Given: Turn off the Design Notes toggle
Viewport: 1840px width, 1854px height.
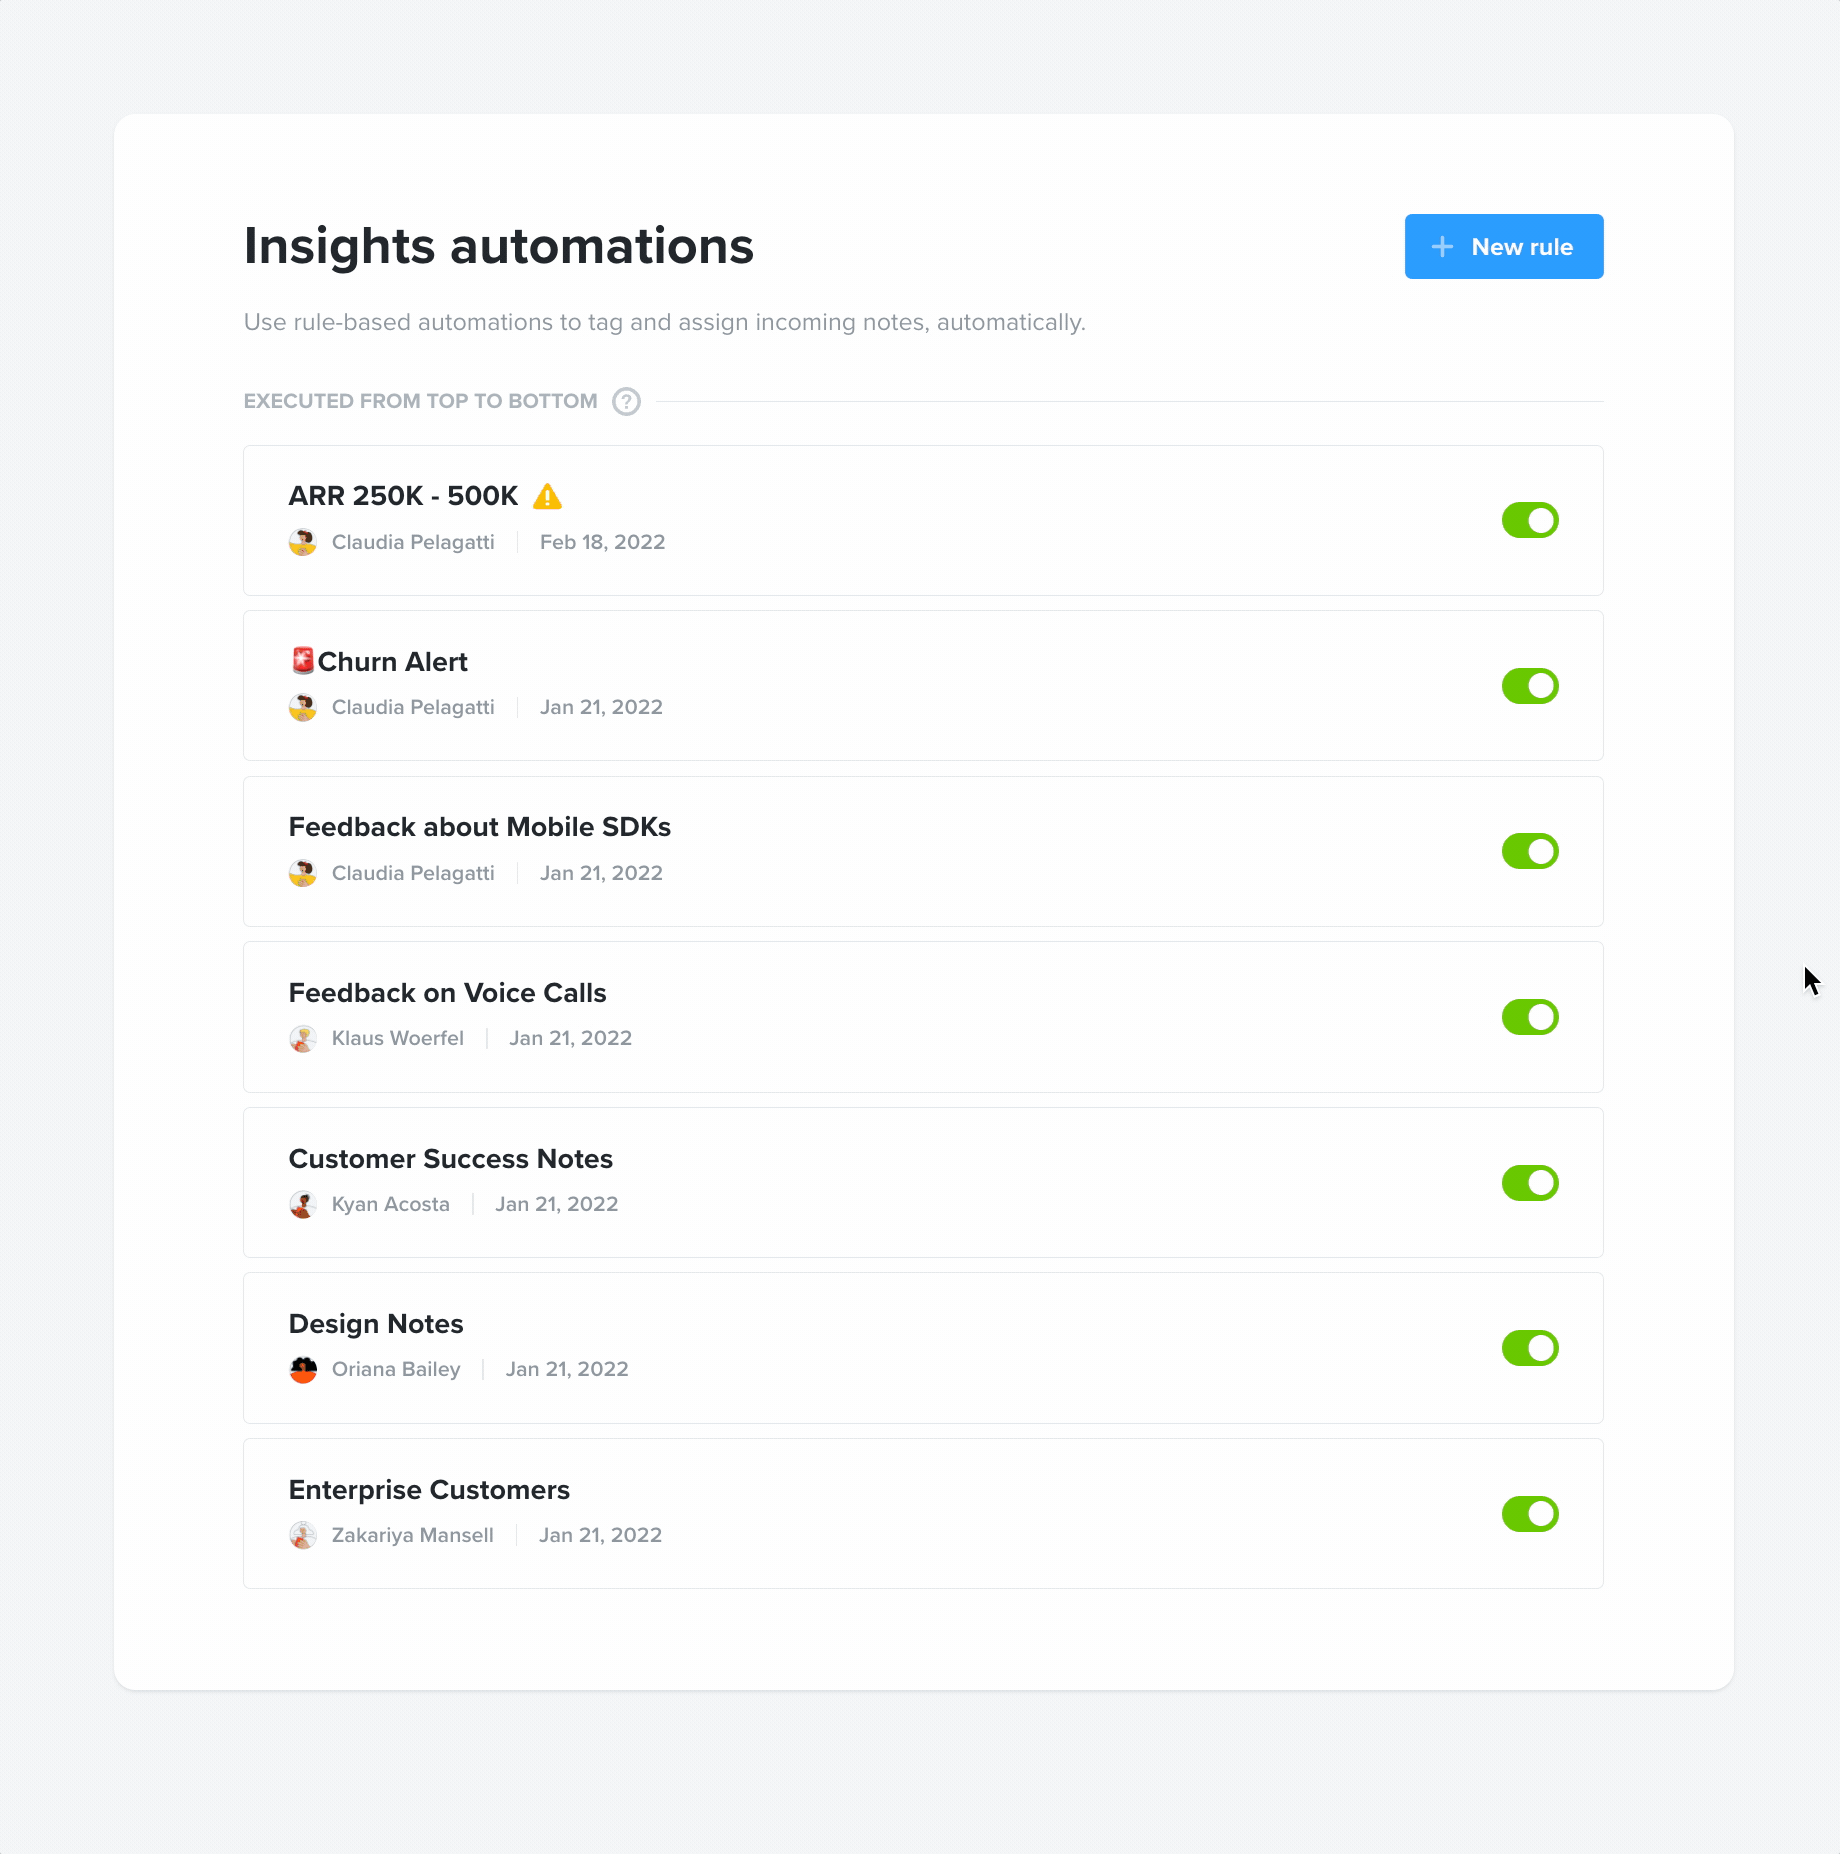Looking at the screenshot, I should tap(1530, 1348).
